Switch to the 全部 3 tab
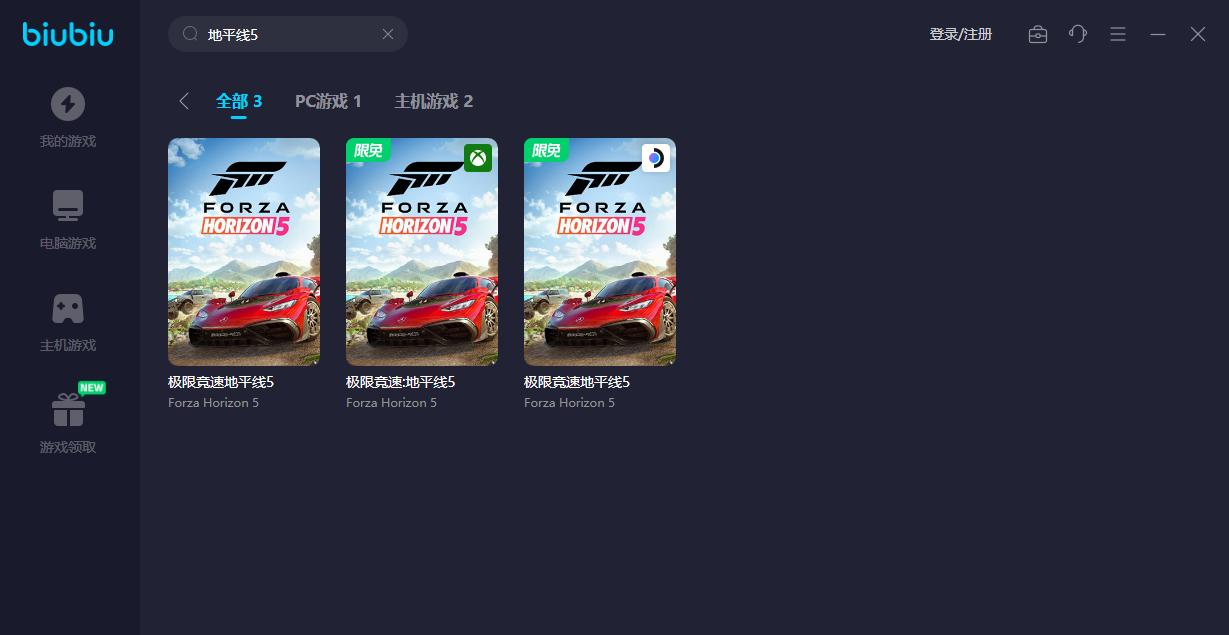This screenshot has width=1229, height=635. pyautogui.click(x=239, y=101)
